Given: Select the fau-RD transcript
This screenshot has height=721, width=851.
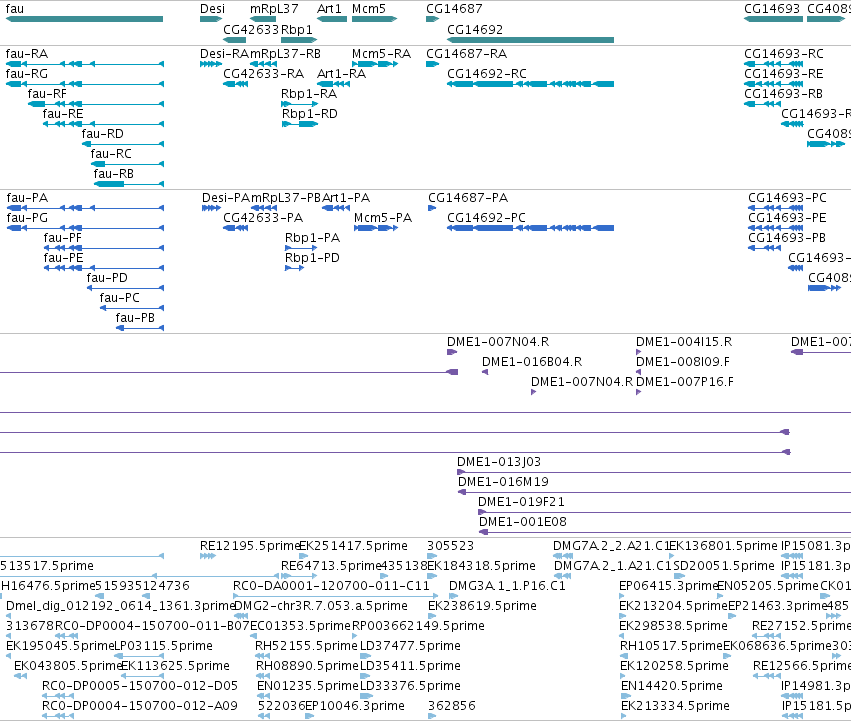Looking at the screenshot, I should pyautogui.click(x=123, y=144).
